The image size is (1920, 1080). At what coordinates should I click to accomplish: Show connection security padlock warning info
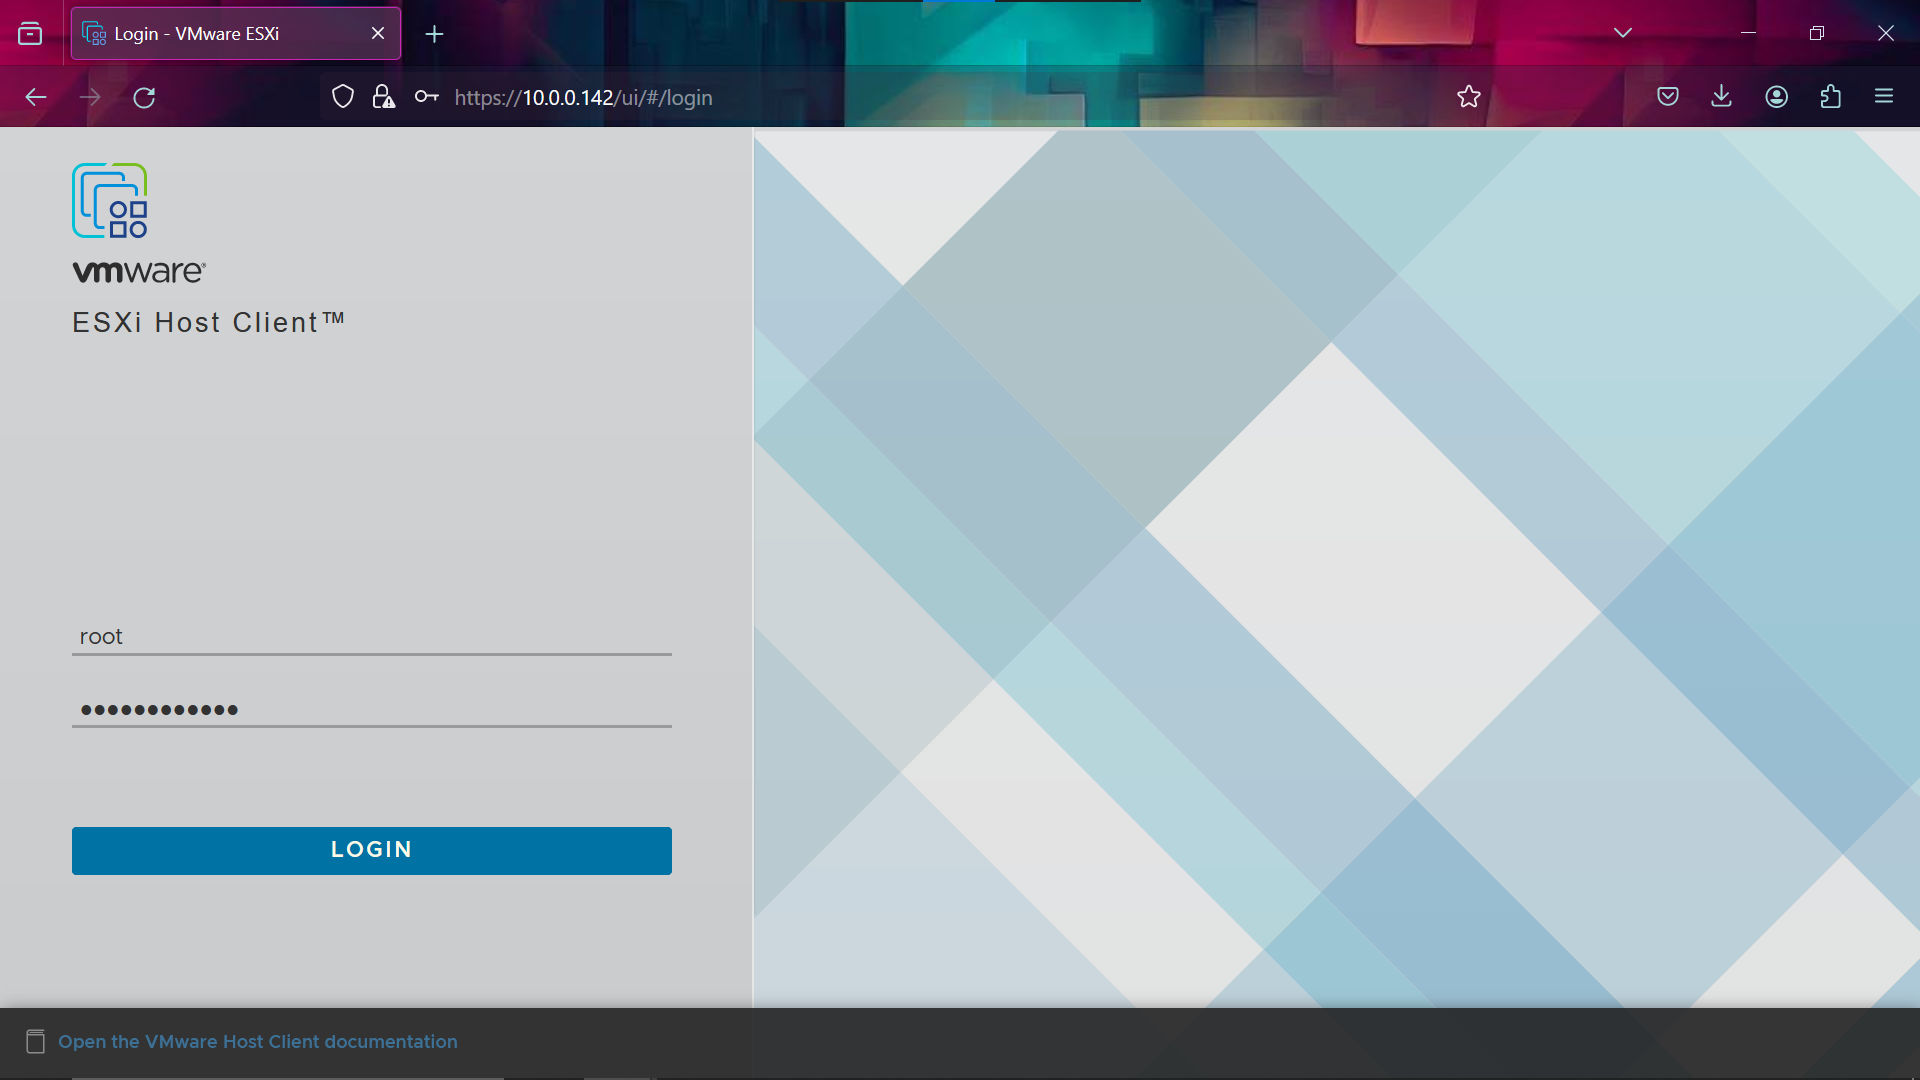383,97
